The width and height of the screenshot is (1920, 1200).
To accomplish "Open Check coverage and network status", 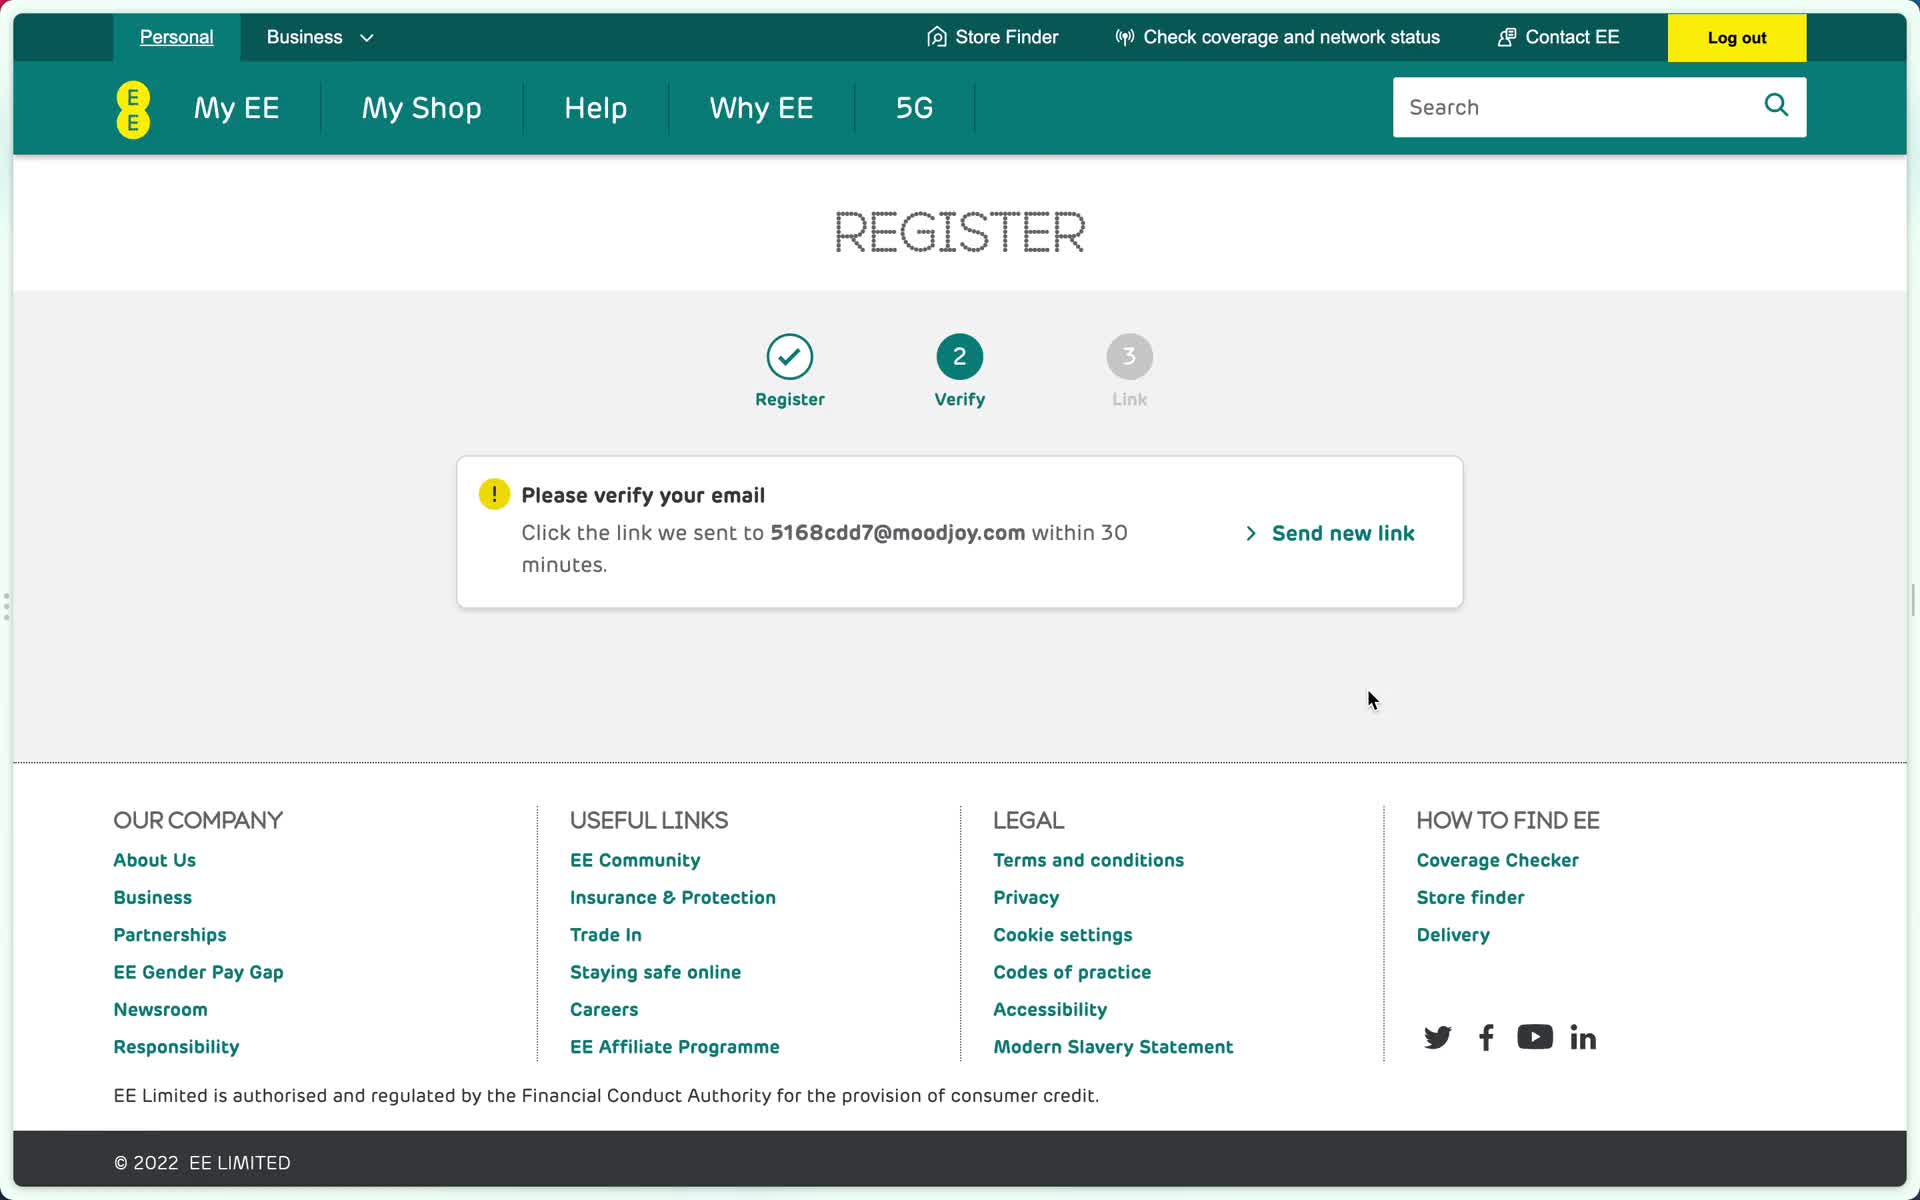I will 1291,37.
